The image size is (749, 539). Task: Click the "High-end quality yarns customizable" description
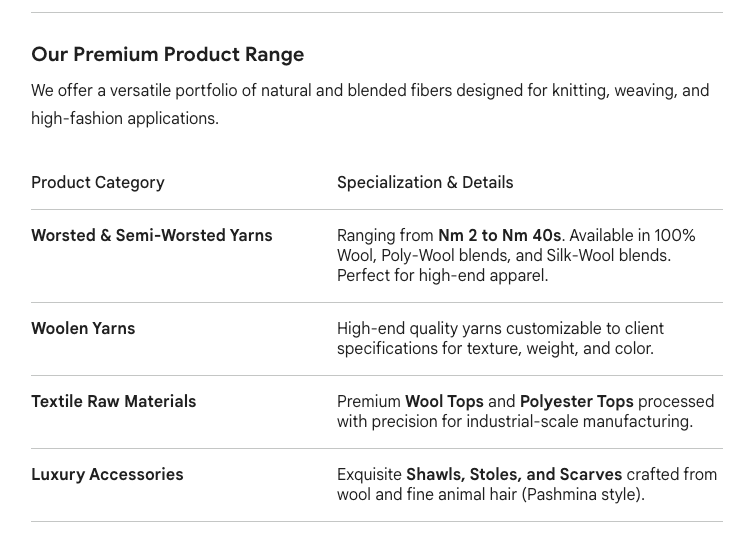[x=500, y=329]
